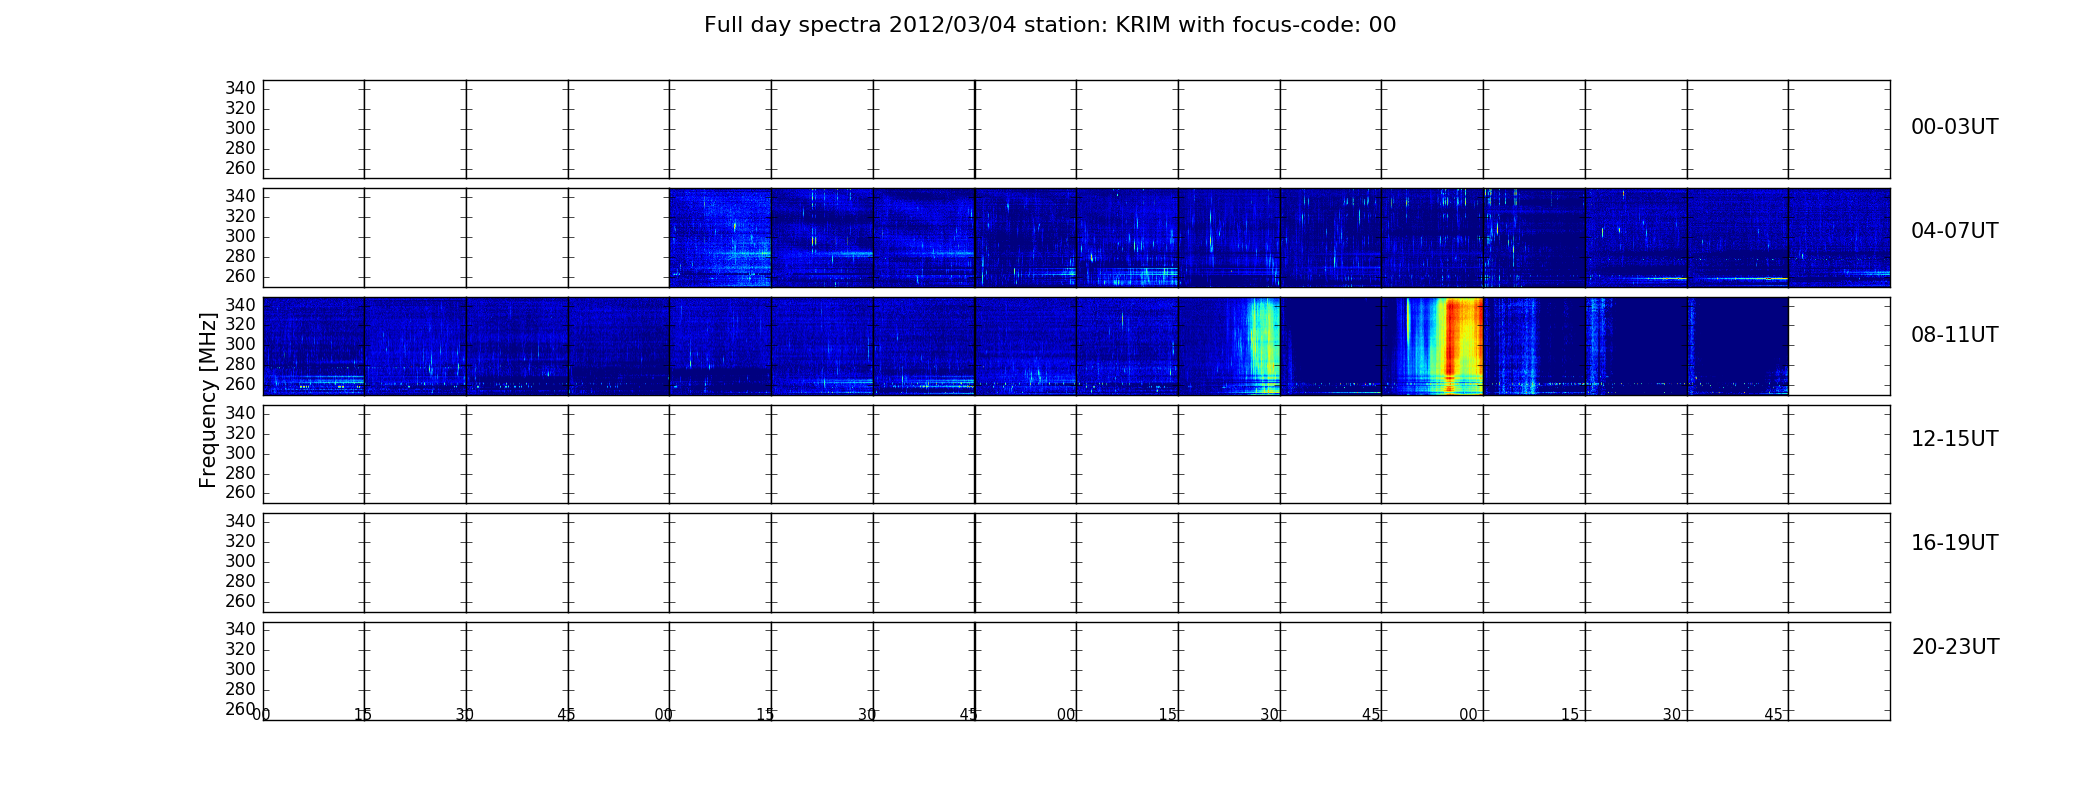This screenshot has height=800, width=2100.
Task: Click the '300' tick of the 04-07UT panel
Action: pyautogui.click(x=240, y=236)
